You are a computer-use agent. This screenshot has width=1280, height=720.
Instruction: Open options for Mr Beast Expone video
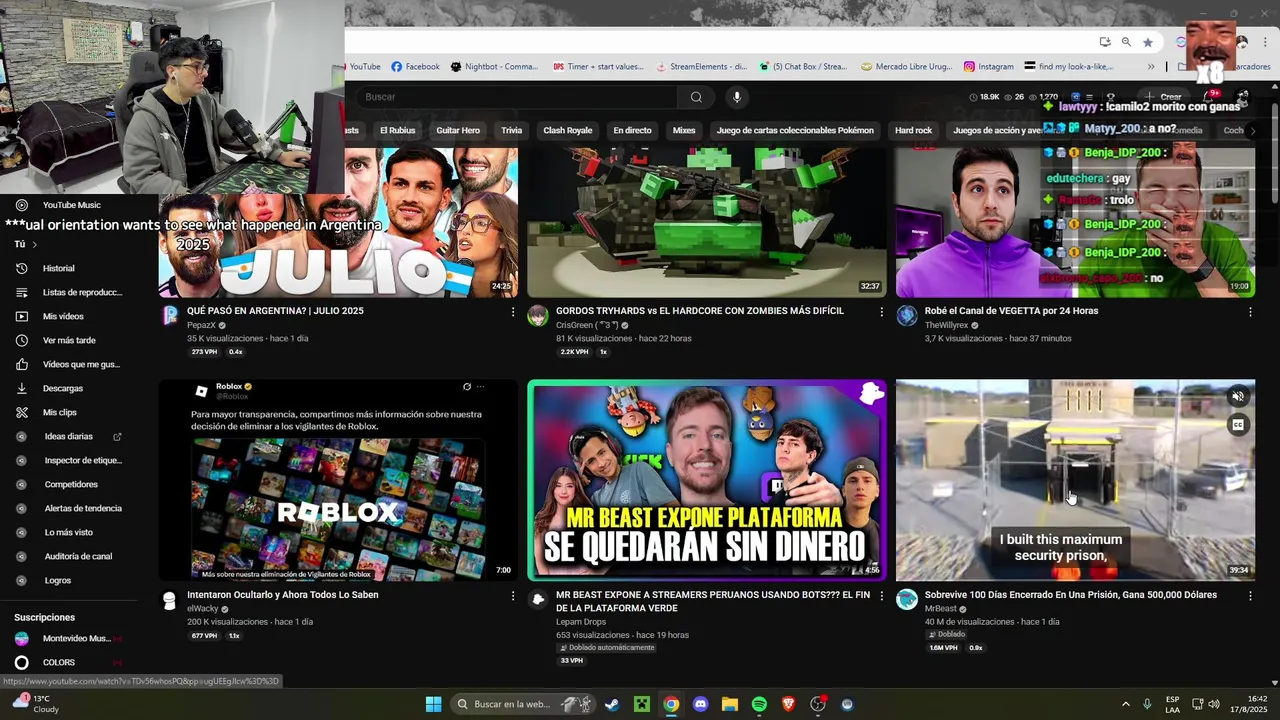[881, 596]
